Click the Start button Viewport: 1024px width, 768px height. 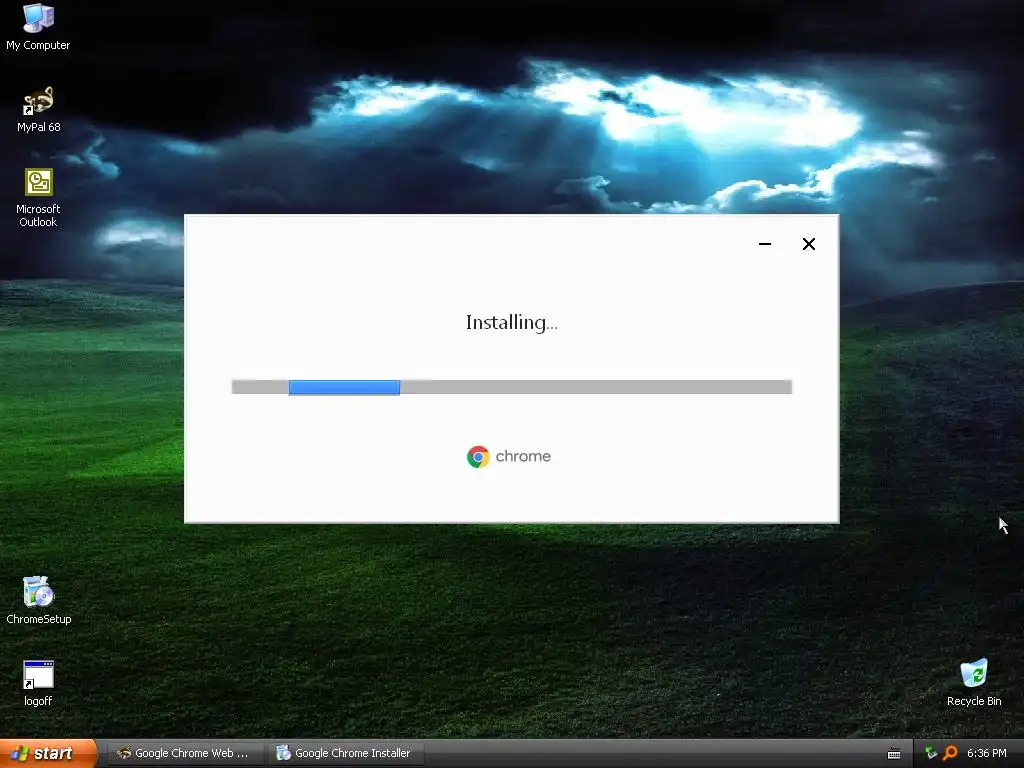pyautogui.click(x=48, y=753)
